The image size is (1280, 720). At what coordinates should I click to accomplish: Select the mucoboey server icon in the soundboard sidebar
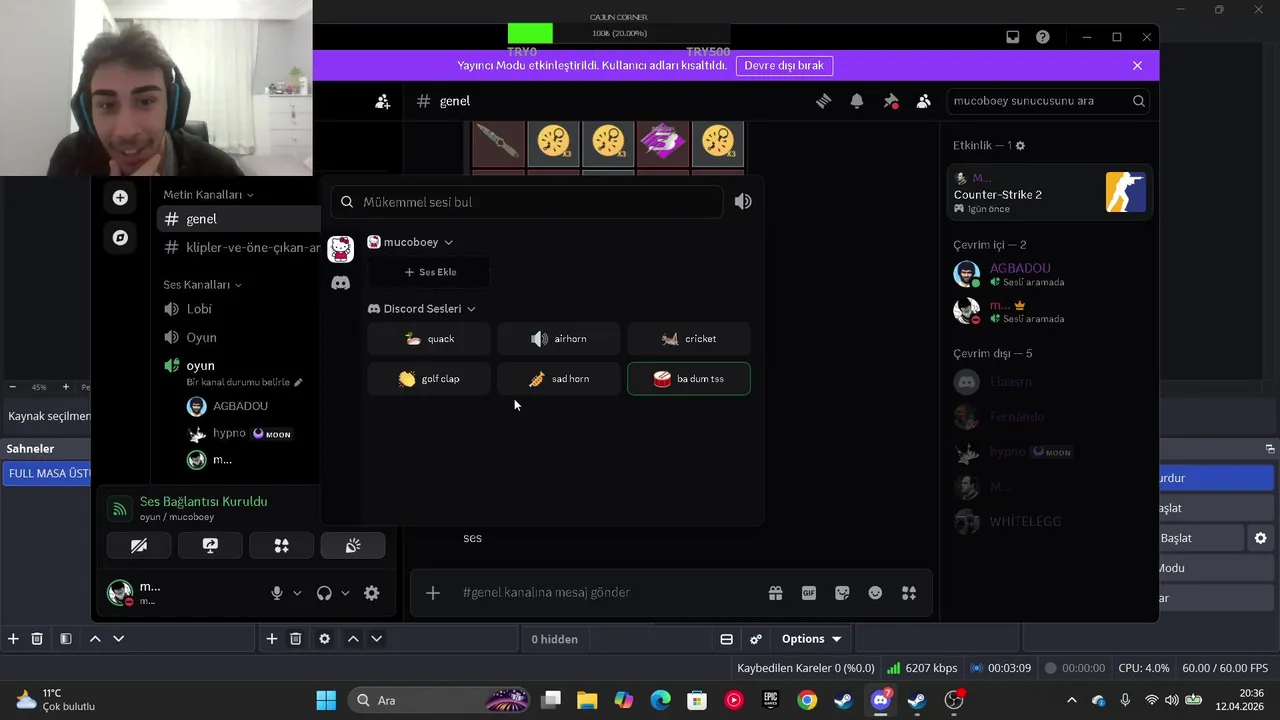tap(340, 248)
